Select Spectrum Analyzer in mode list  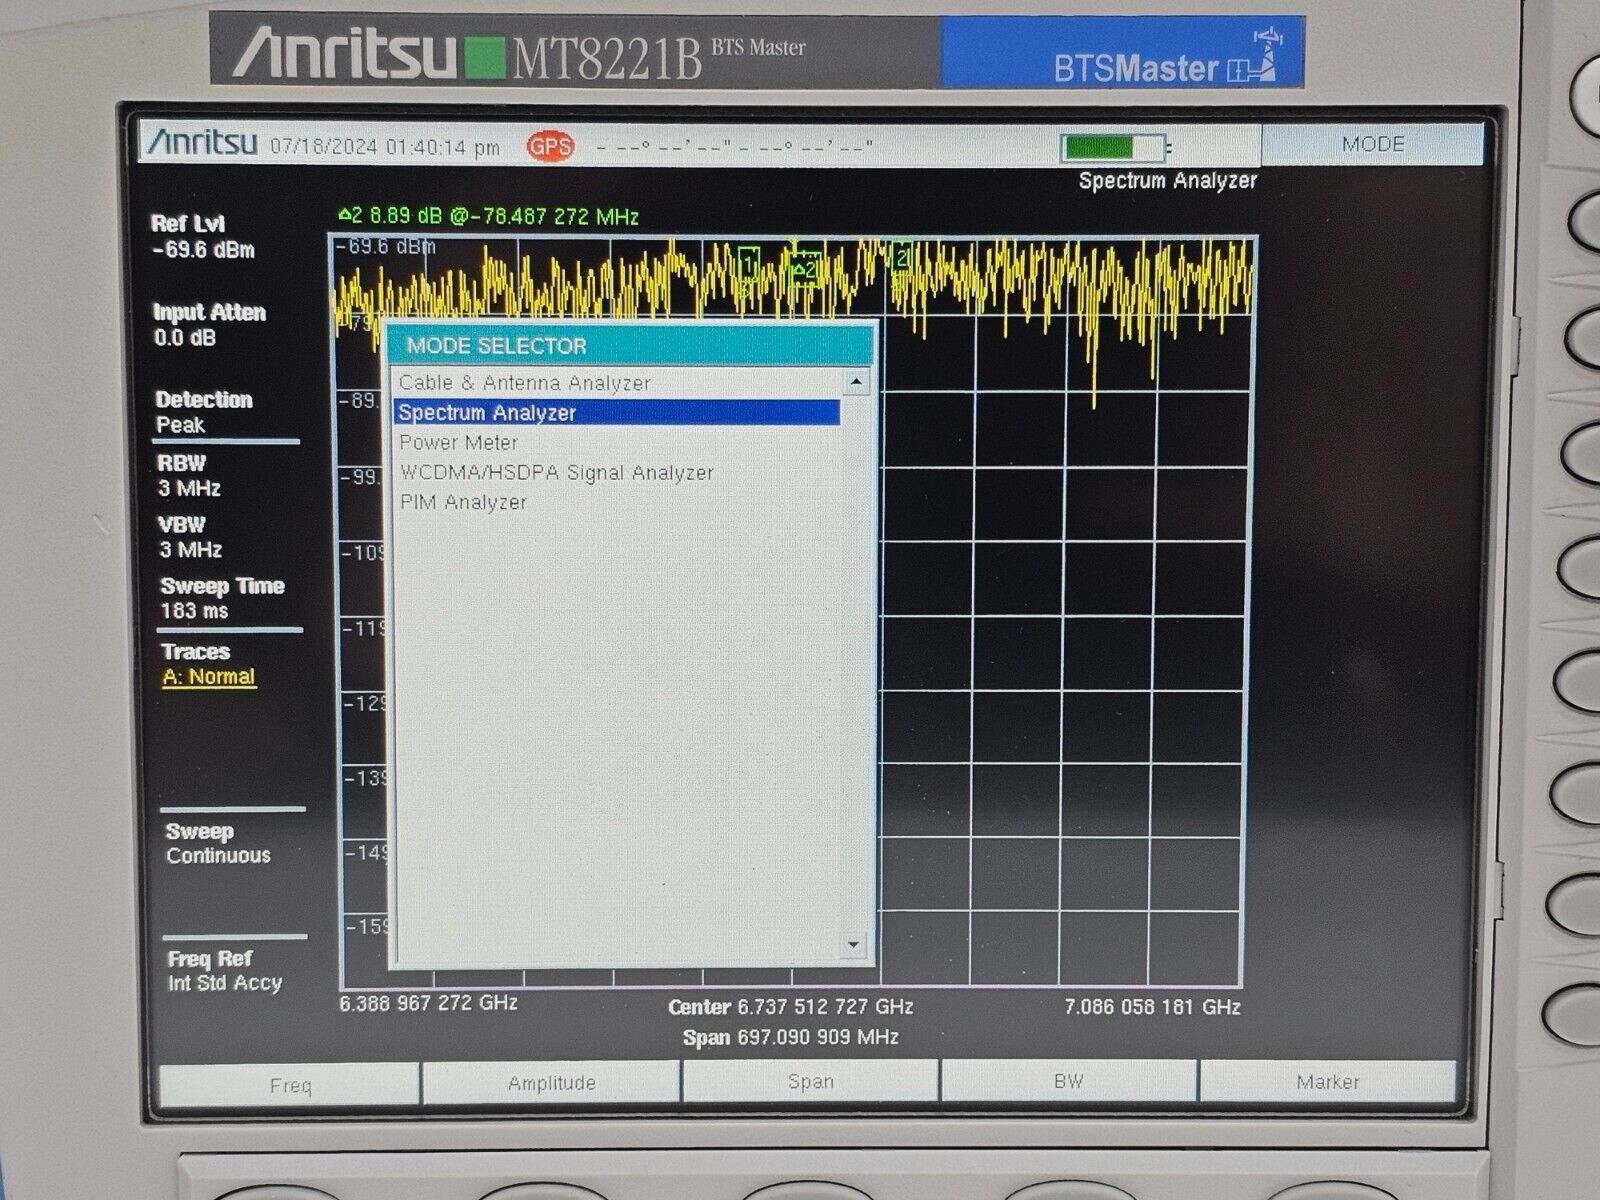[617, 413]
